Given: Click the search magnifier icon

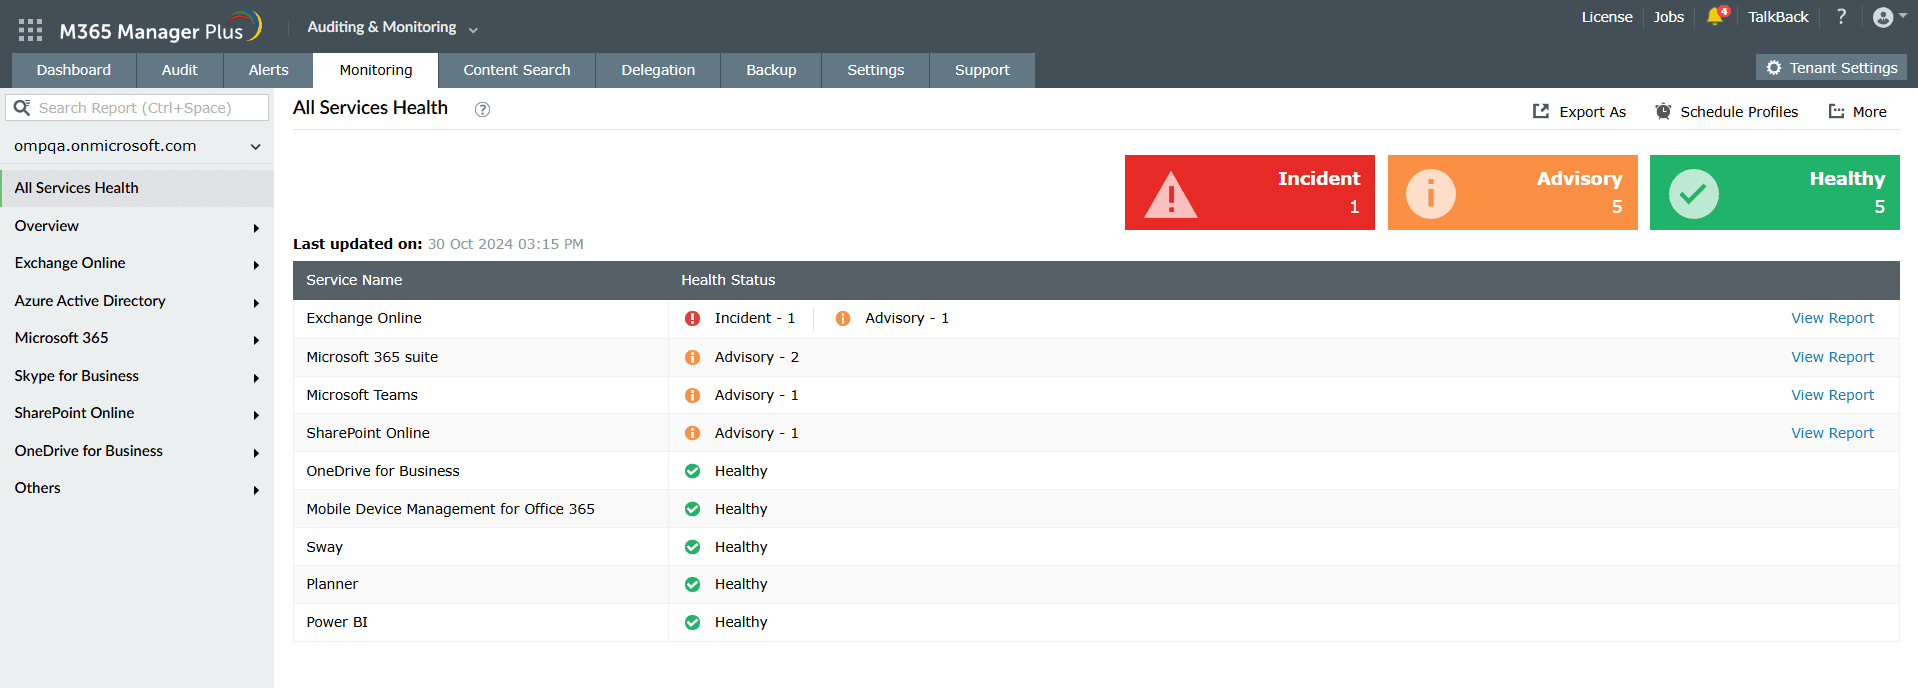Looking at the screenshot, I should coord(22,108).
